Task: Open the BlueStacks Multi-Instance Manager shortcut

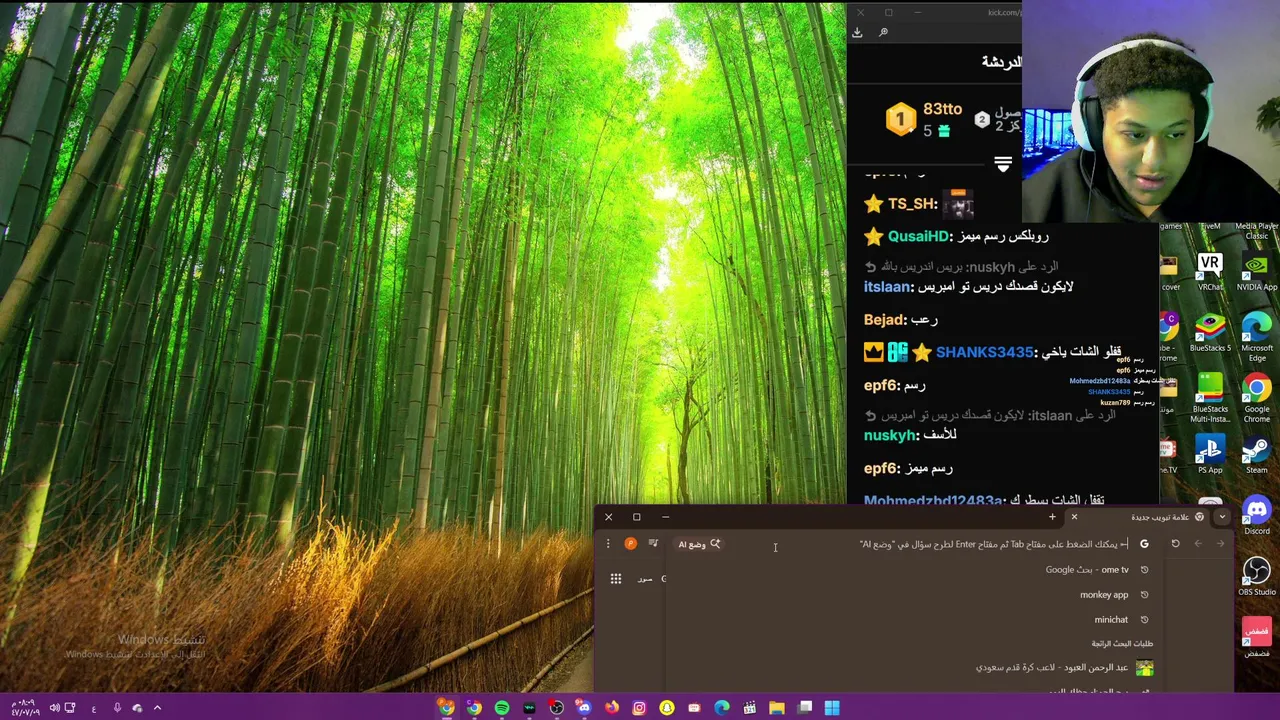Action: coord(1210,398)
